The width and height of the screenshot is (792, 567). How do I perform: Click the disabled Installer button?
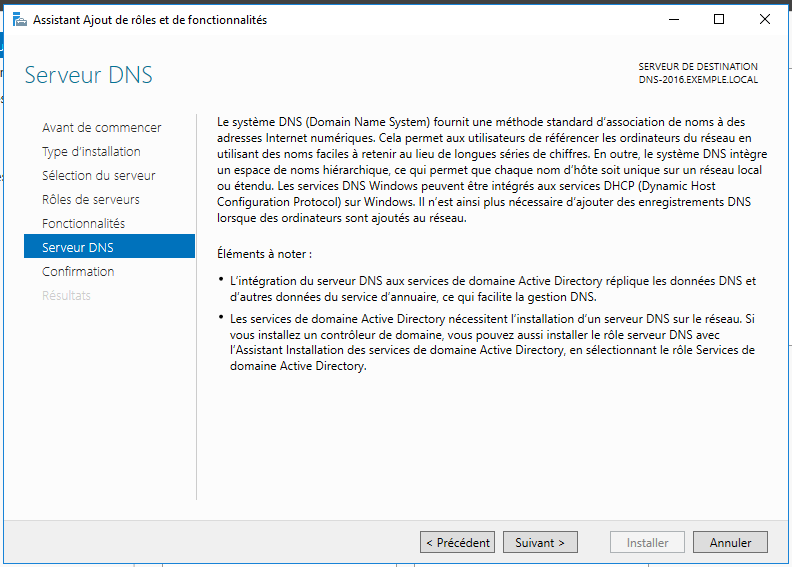tap(648, 542)
